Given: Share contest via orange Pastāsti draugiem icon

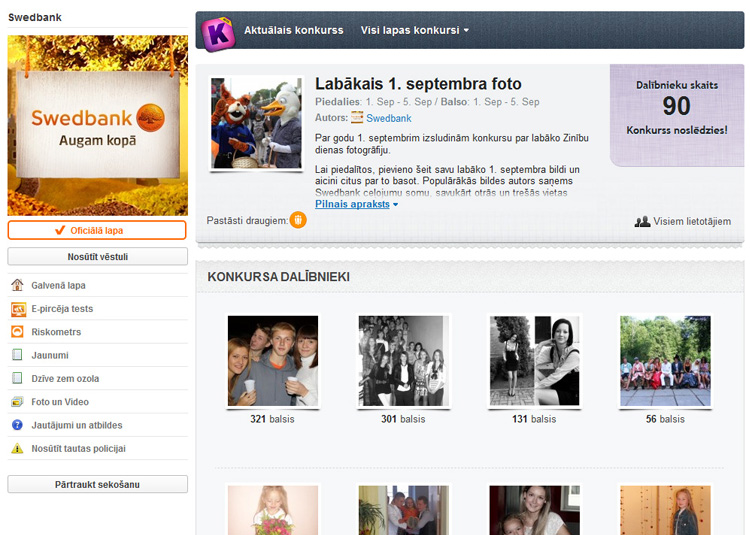Looking at the screenshot, I should pyautogui.click(x=298, y=220).
